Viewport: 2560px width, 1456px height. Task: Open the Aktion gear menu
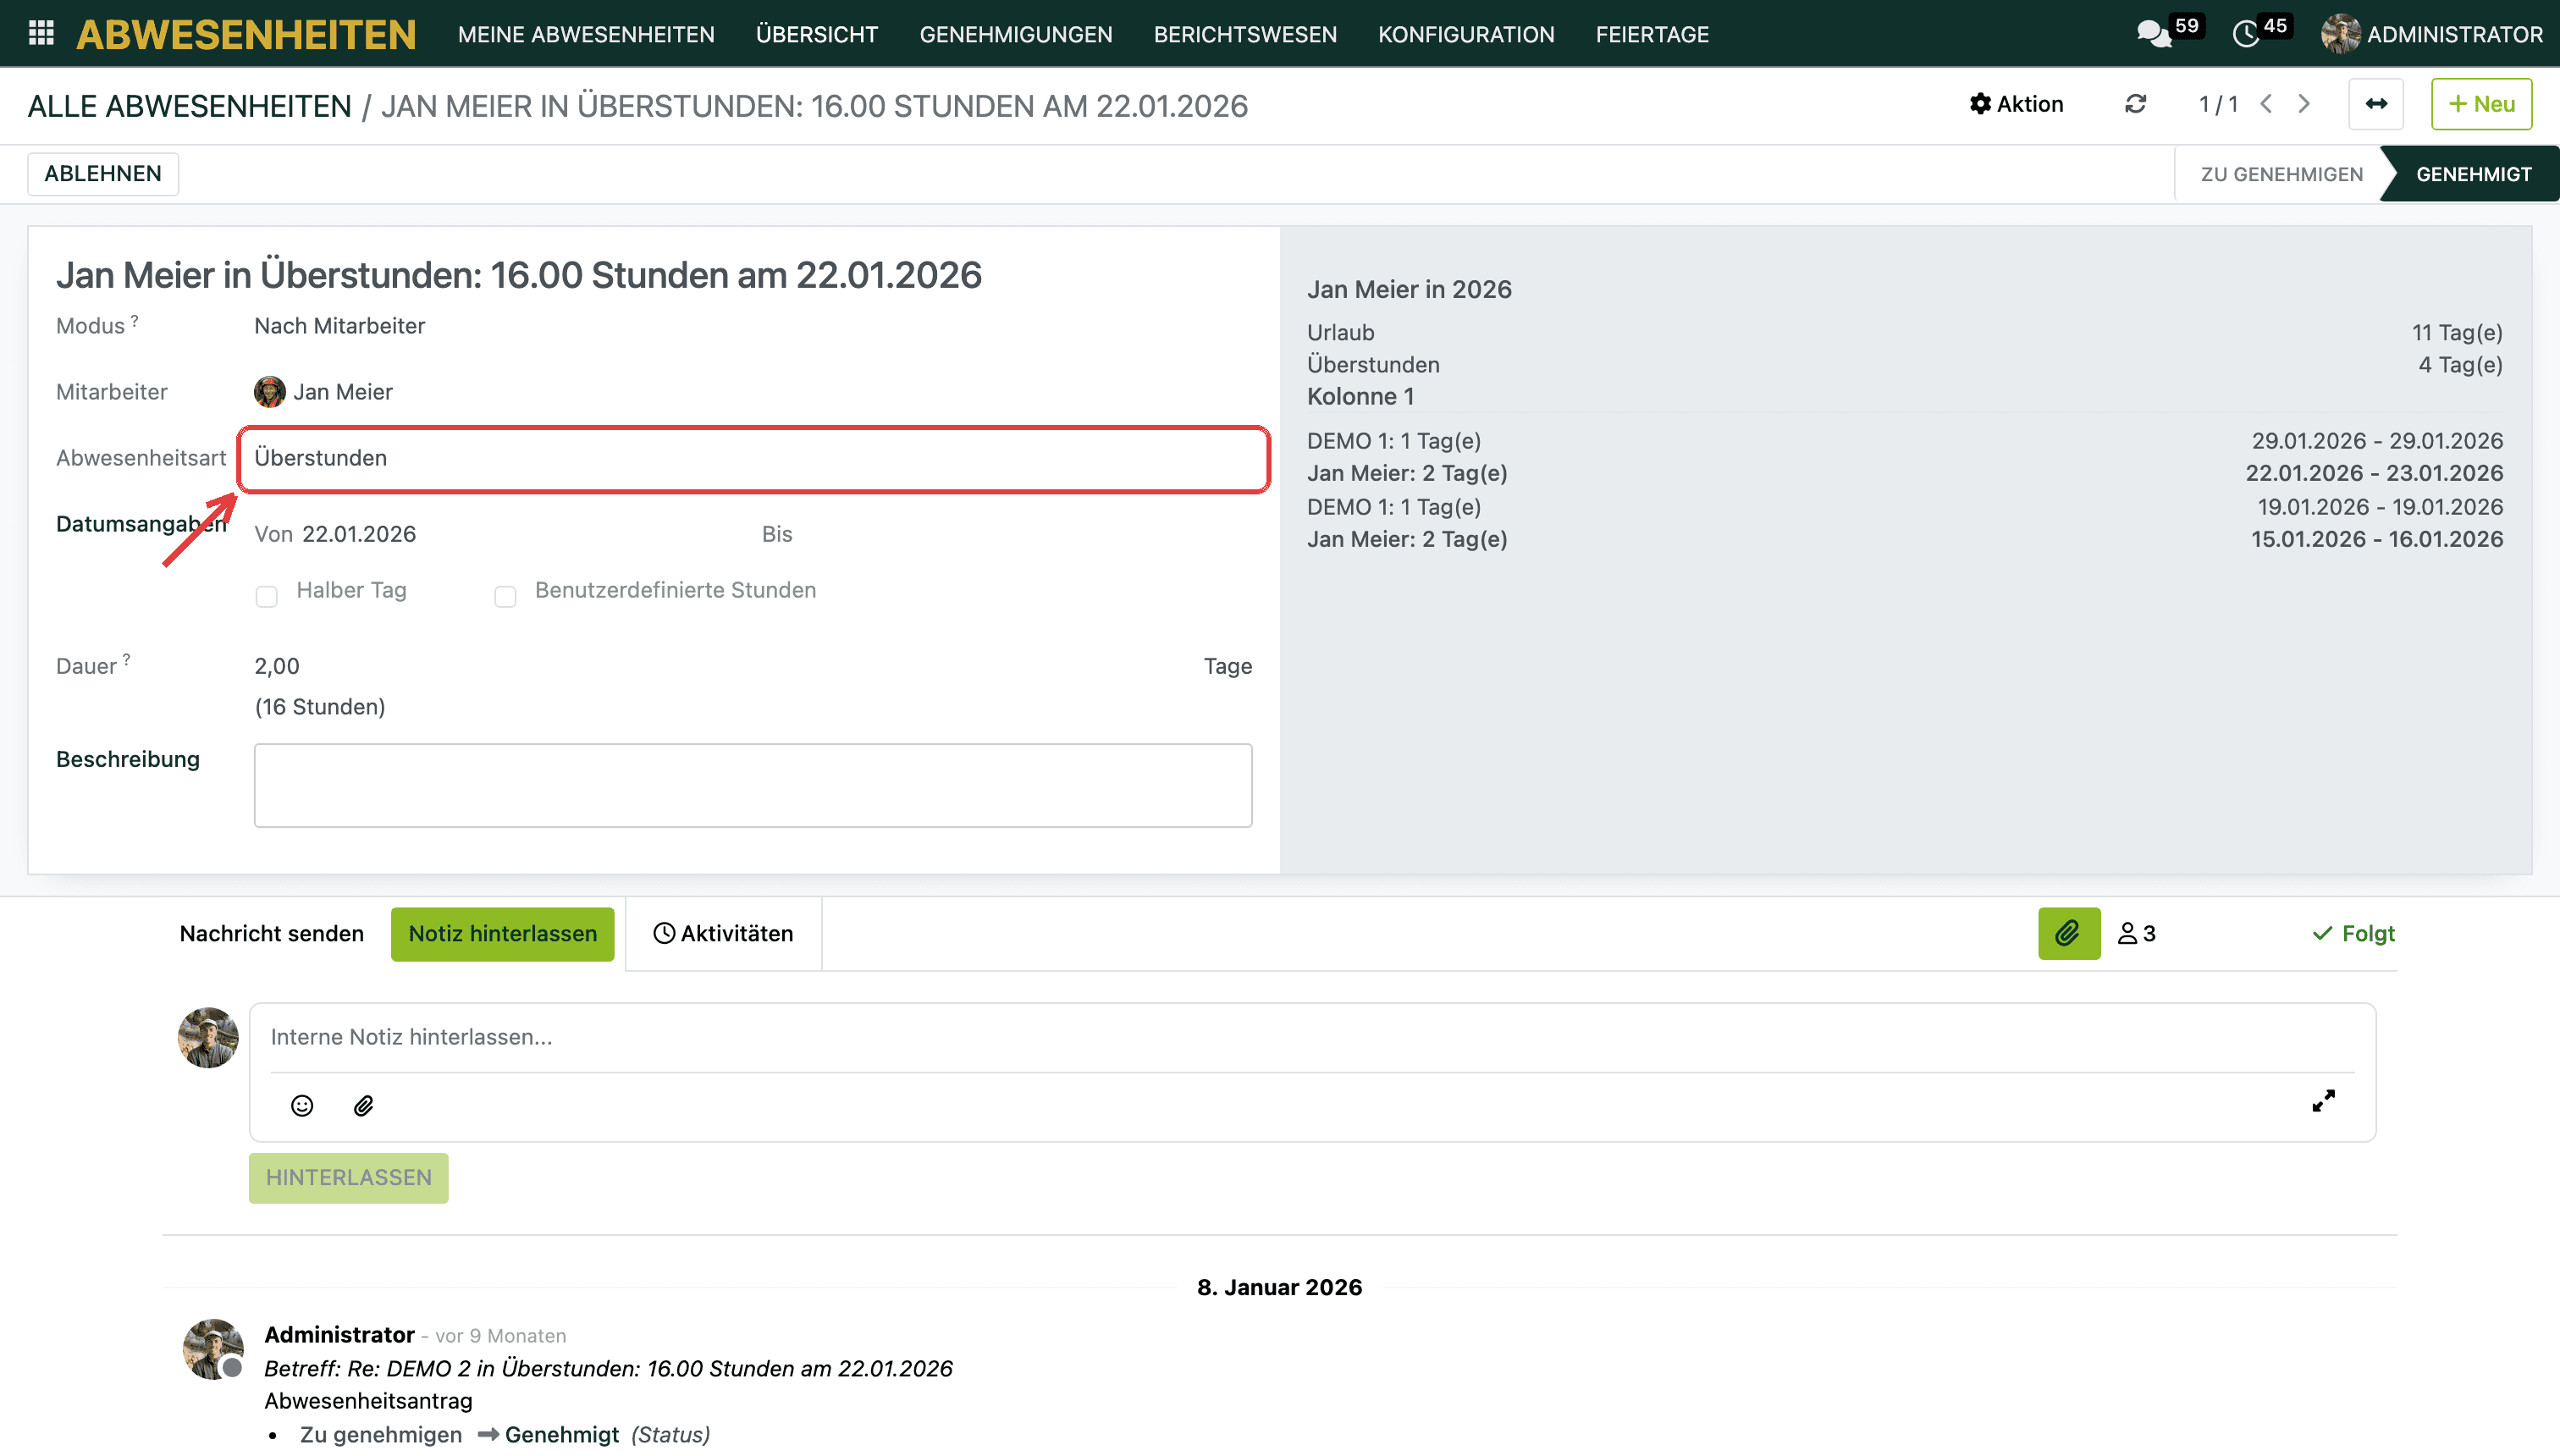tap(2016, 104)
